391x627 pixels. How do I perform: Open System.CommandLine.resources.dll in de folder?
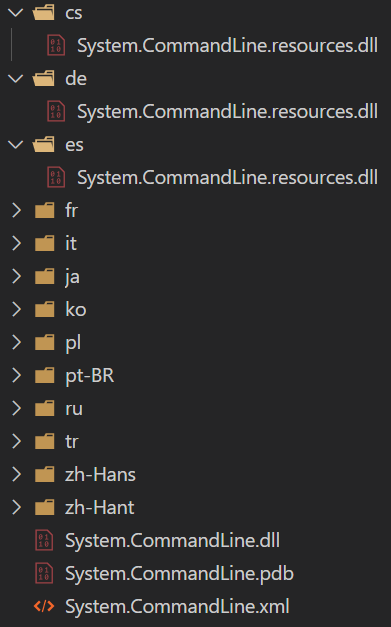click(227, 112)
